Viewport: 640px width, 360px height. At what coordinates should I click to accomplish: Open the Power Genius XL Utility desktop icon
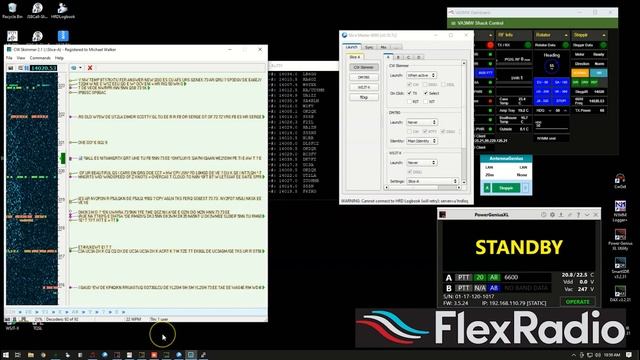620,239
